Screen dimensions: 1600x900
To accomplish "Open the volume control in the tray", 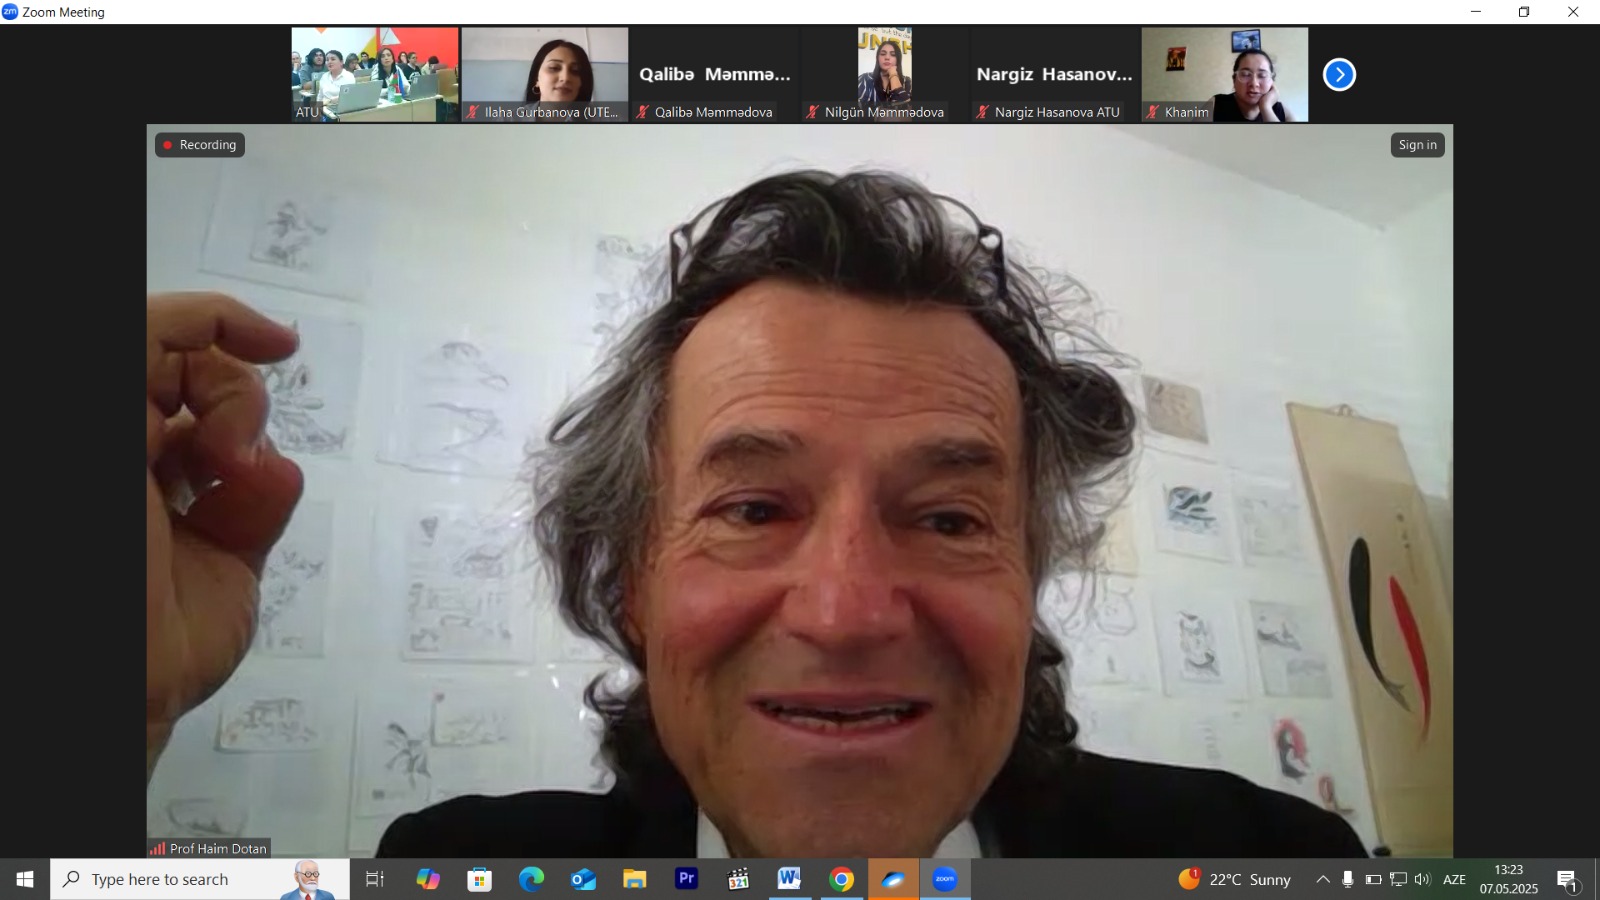I will (x=1423, y=879).
